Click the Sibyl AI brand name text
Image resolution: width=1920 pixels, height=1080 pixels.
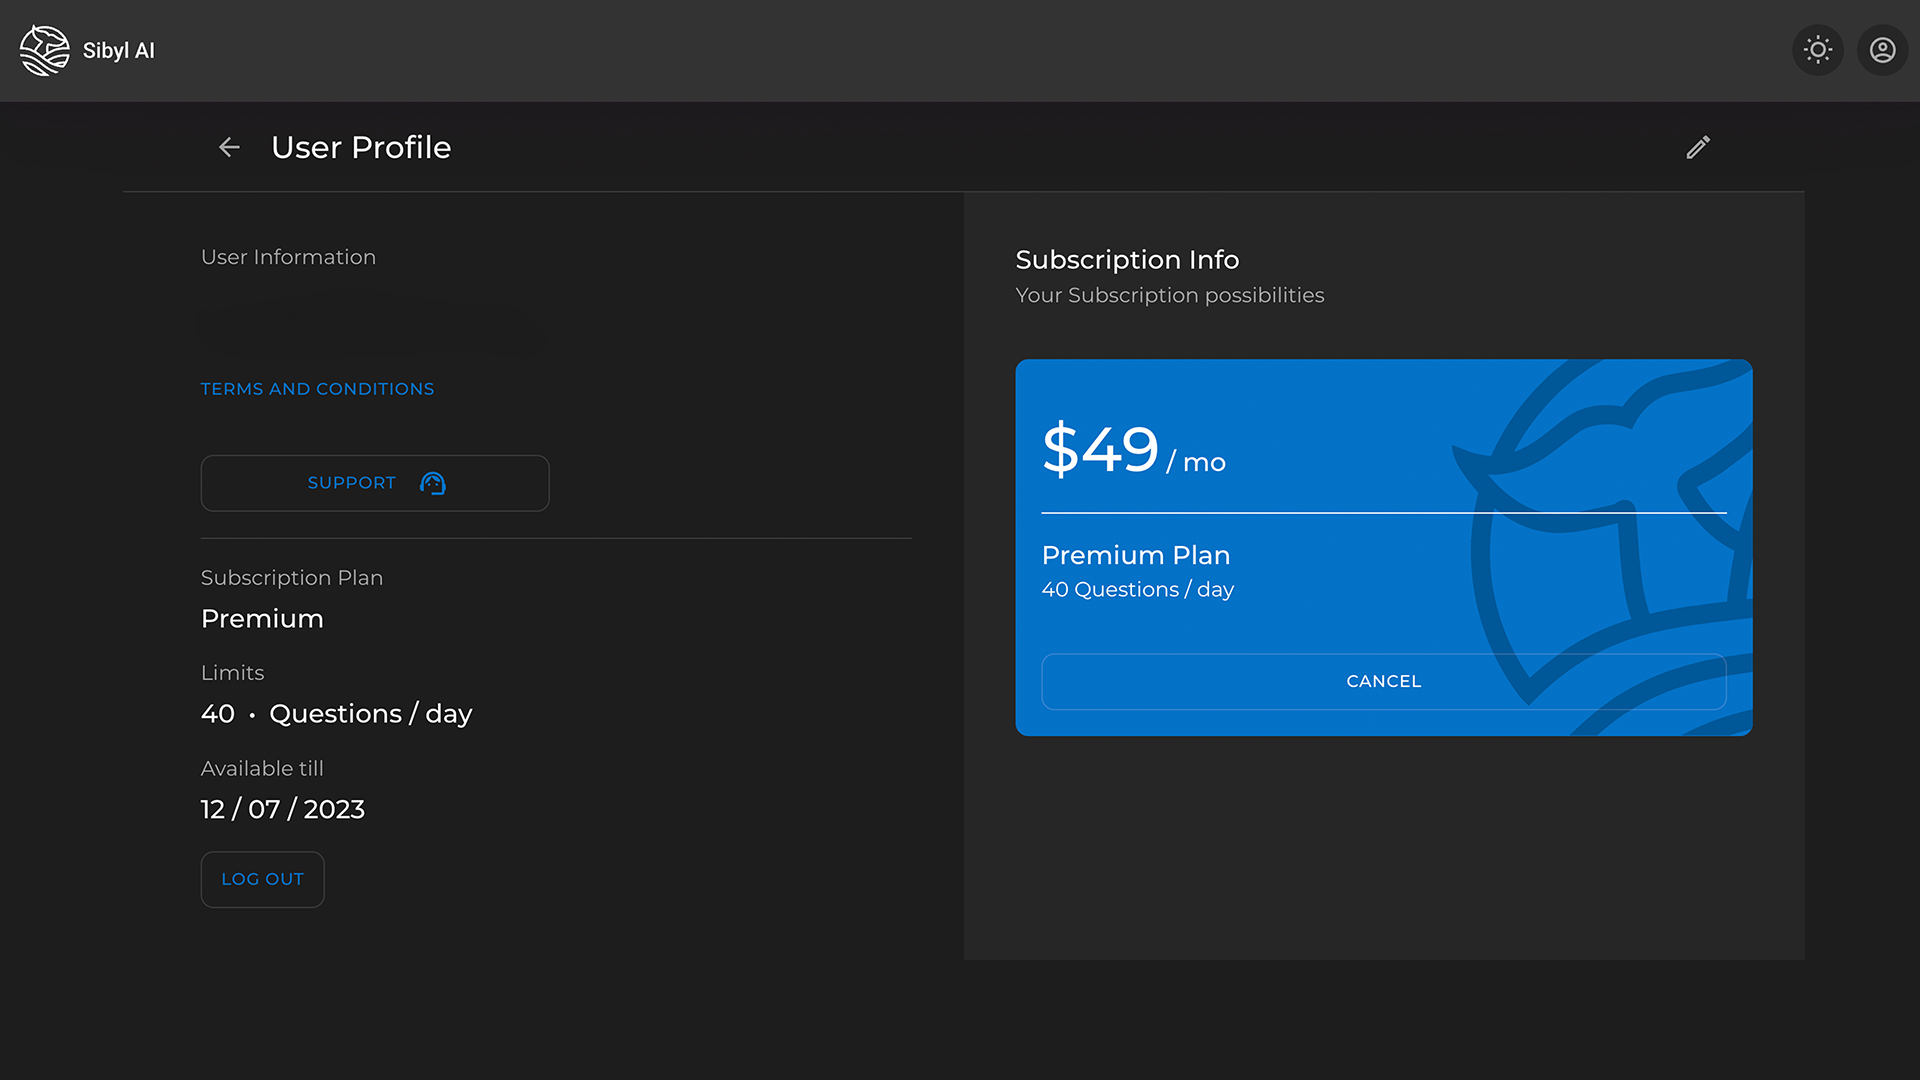tap(118, 51)
